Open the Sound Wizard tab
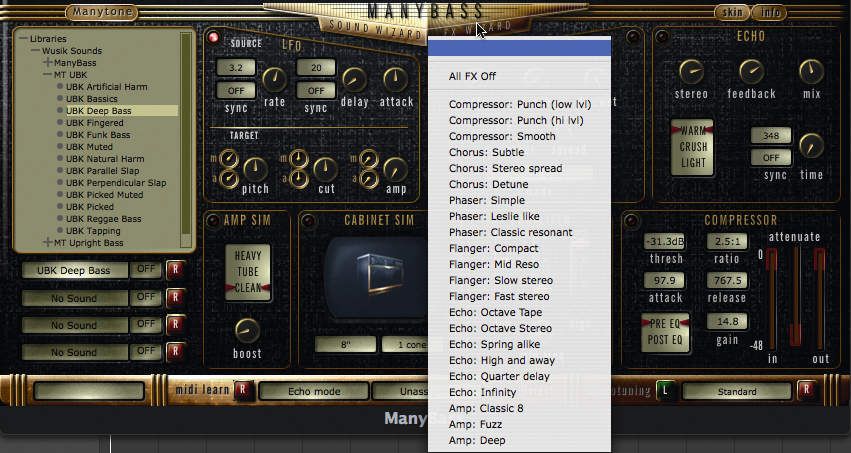The image size is (851, 453). [374, 30]
